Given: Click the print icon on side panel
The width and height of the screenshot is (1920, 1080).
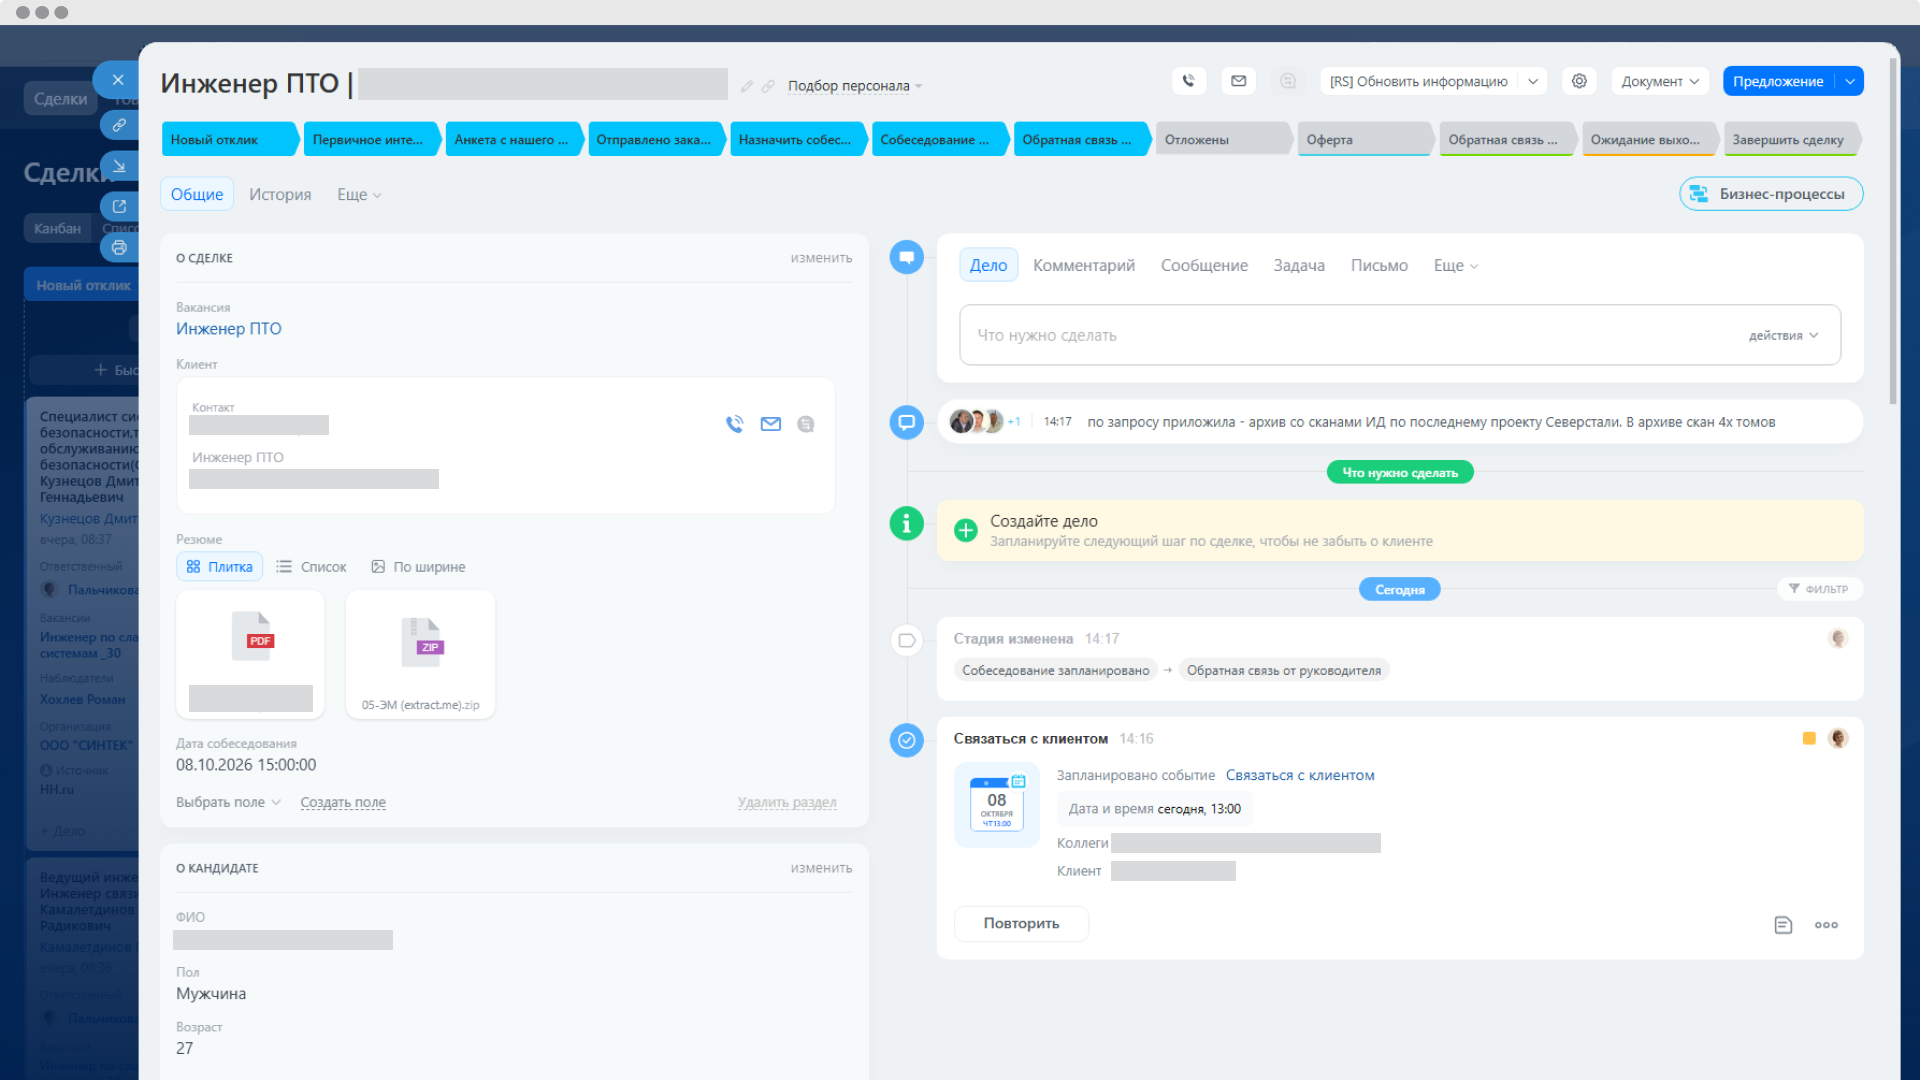Looking at the screenshot, I should coord(119,247).
